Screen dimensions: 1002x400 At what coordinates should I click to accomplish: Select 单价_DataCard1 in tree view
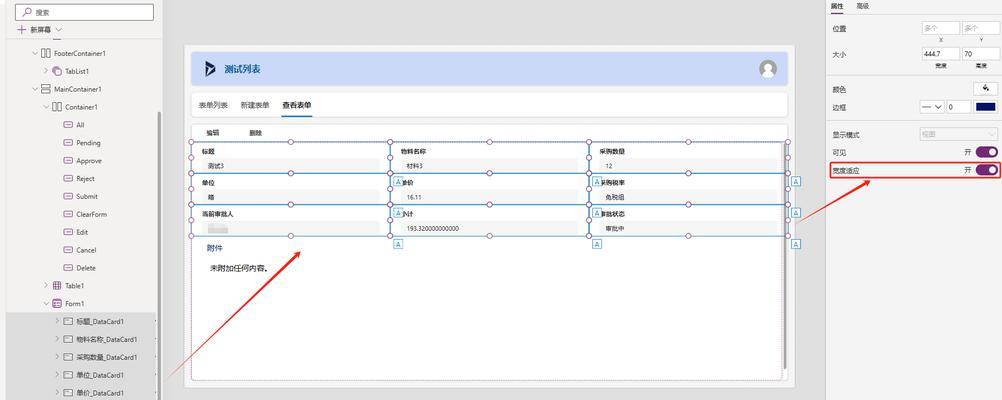click(100, 393)
